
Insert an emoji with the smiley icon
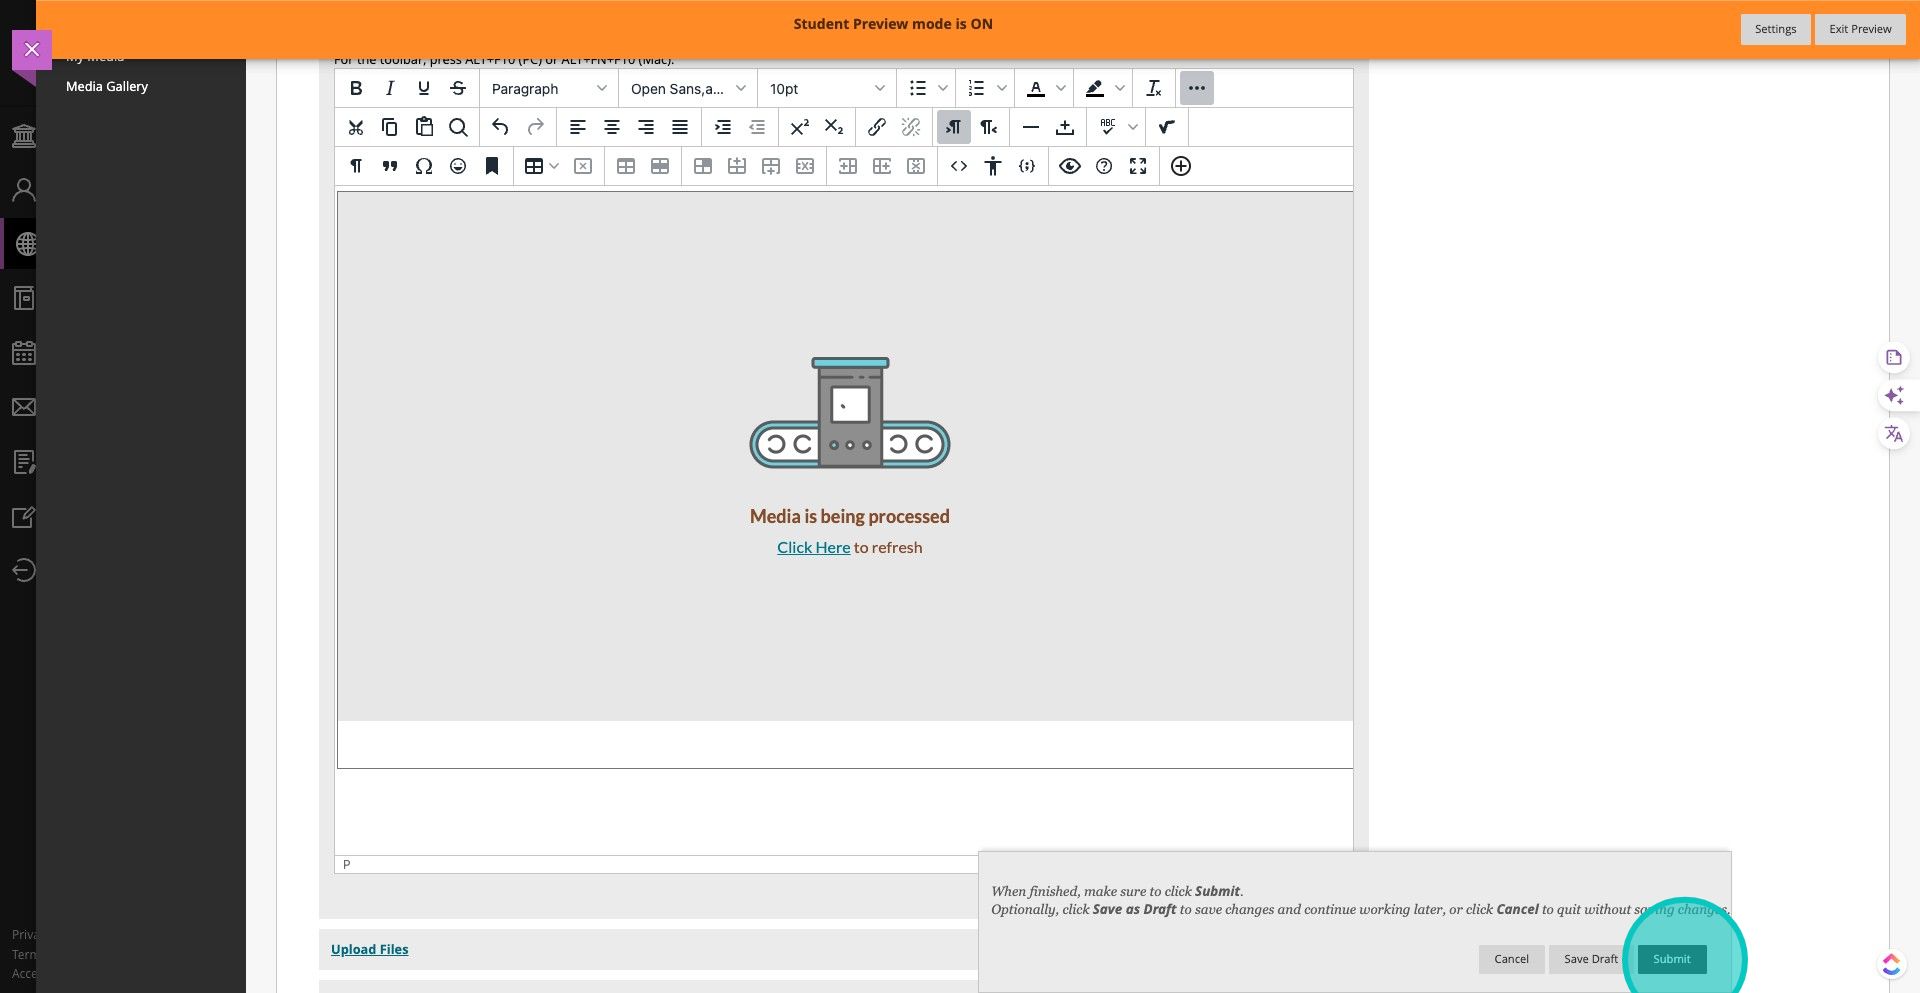pyautogui.click(x=458, y=166)
